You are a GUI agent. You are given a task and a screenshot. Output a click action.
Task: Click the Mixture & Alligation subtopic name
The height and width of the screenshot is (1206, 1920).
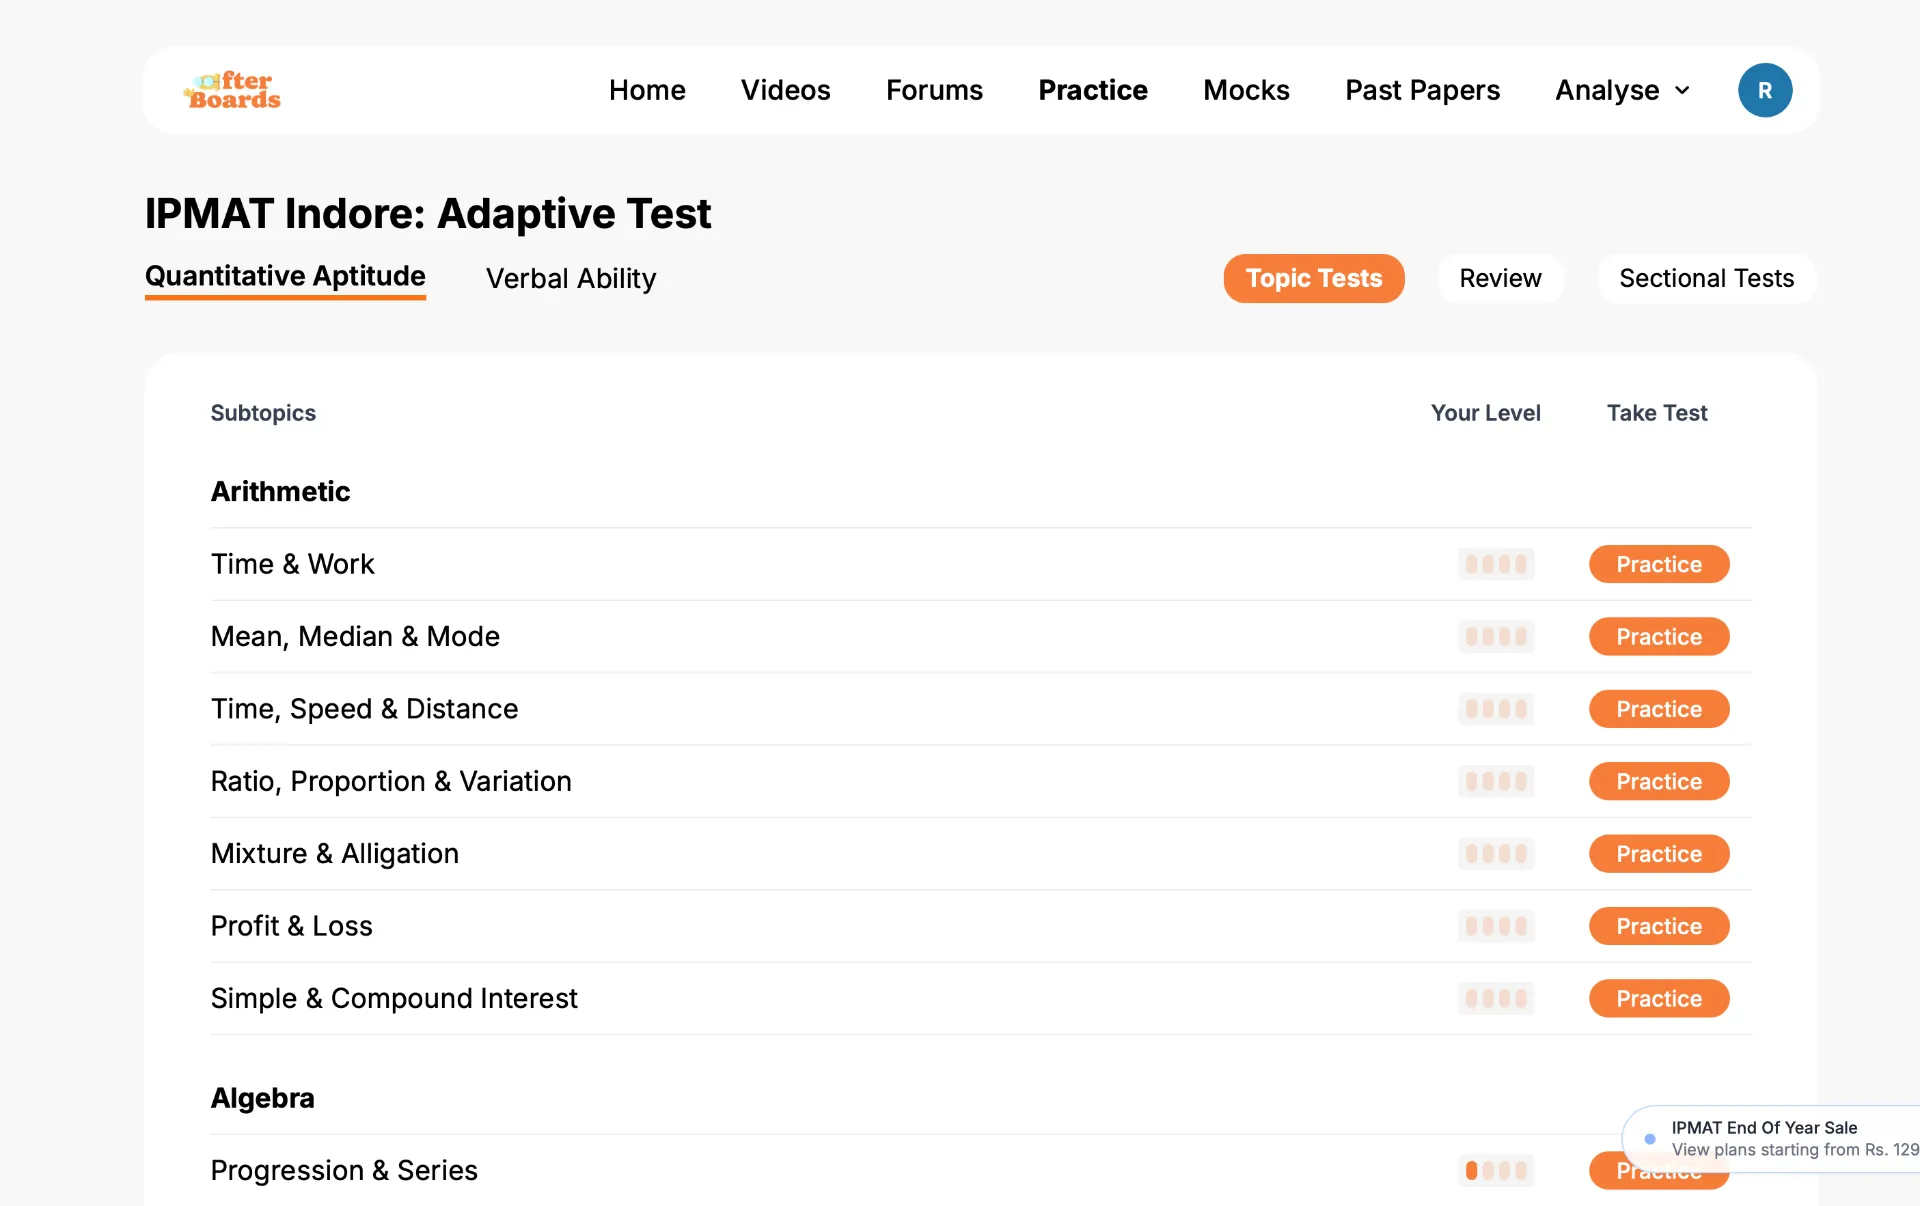[x=334, y=854]
